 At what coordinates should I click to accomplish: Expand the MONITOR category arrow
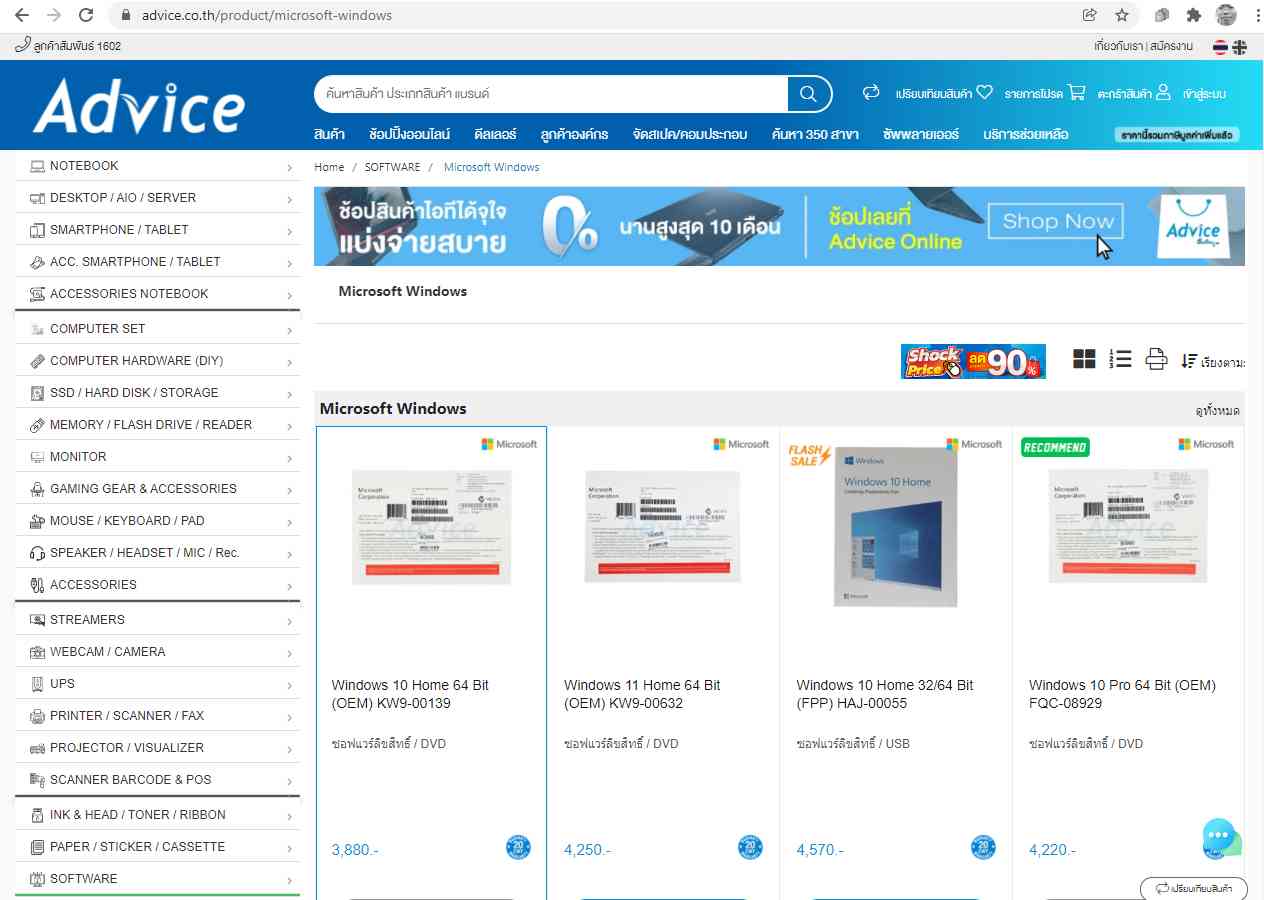coord(289,458)
